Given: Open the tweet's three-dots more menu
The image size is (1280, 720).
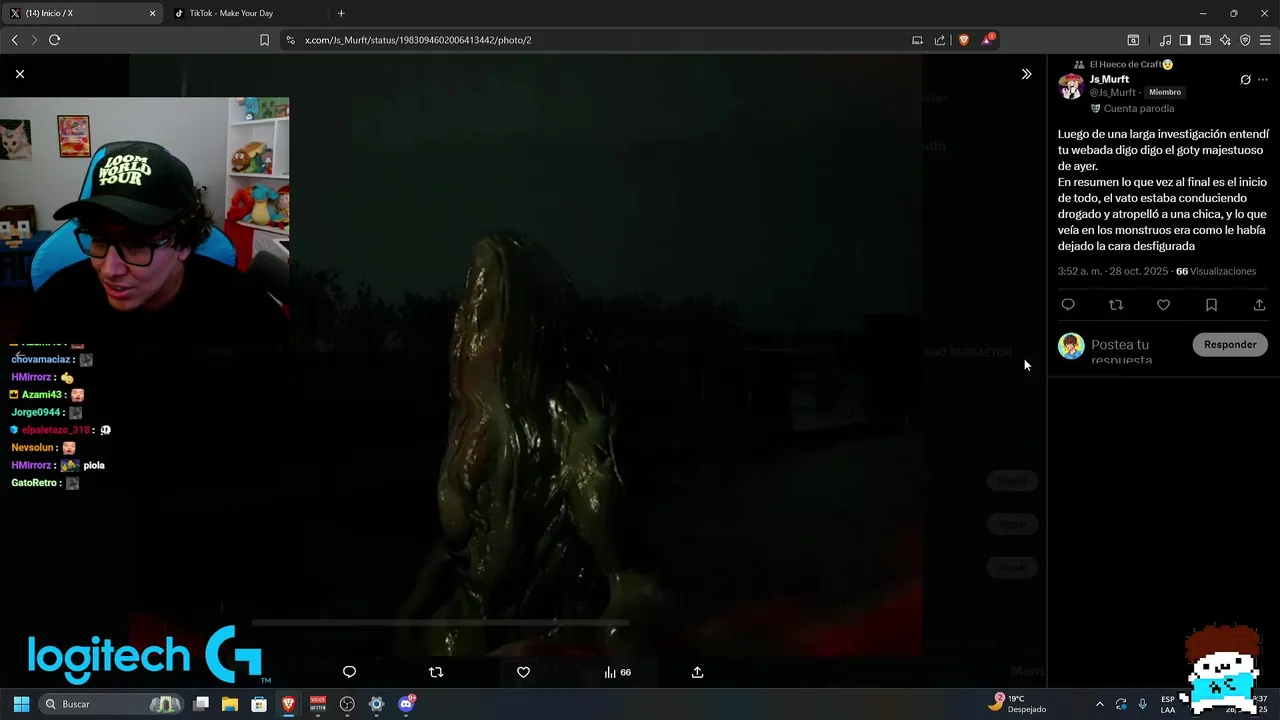Looking at the screenshot, I should [1263, 80].
